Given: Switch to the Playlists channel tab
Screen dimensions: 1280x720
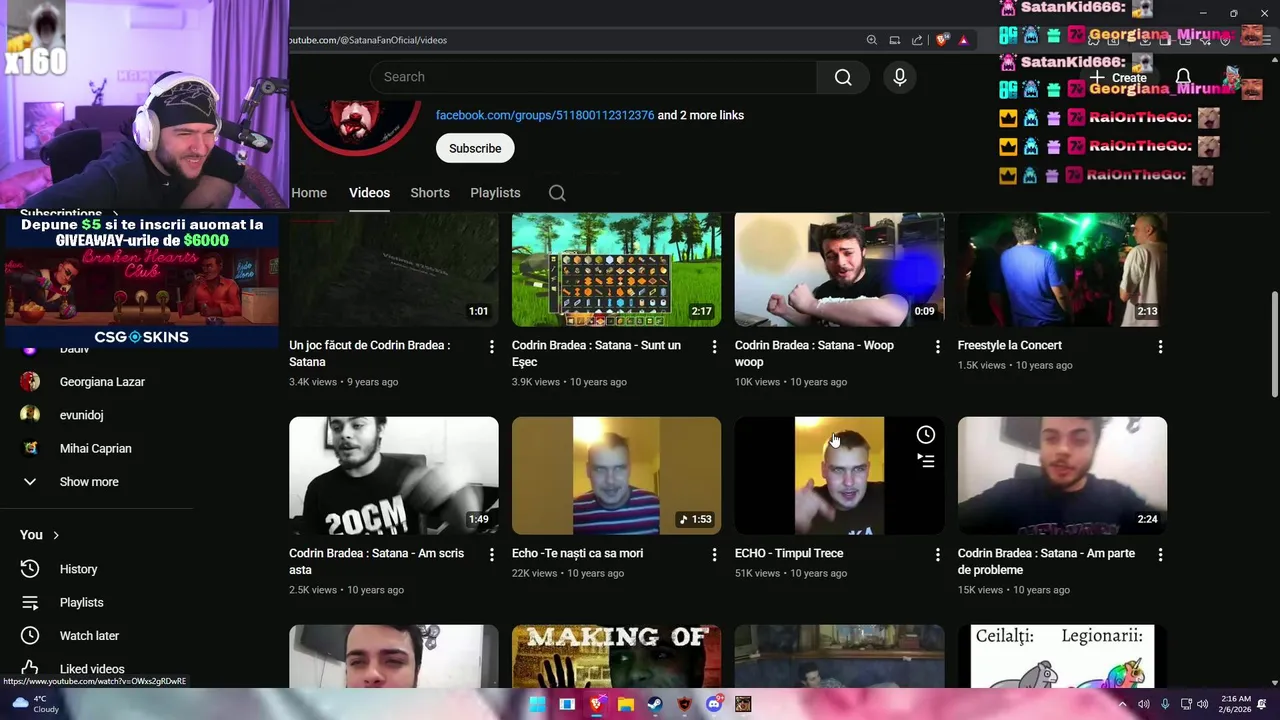Looking at the screenshot, I should pyautogui.click(x=495, y=193).
